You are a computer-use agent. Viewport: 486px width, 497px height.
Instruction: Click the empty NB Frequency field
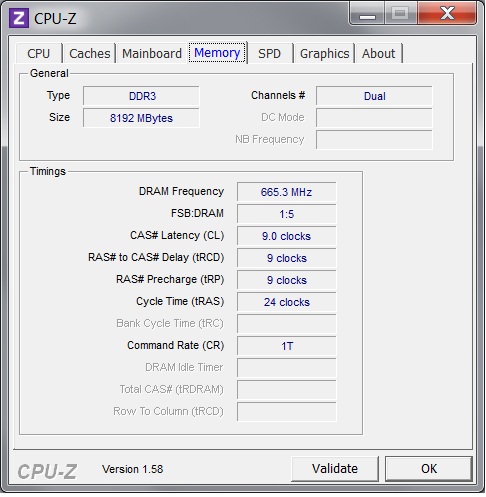pos(374,140)
